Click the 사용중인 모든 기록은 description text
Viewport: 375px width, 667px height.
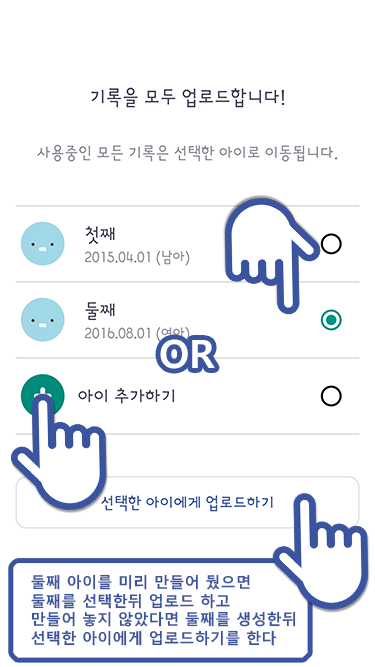pyautogui.click(x=188, y=152)
